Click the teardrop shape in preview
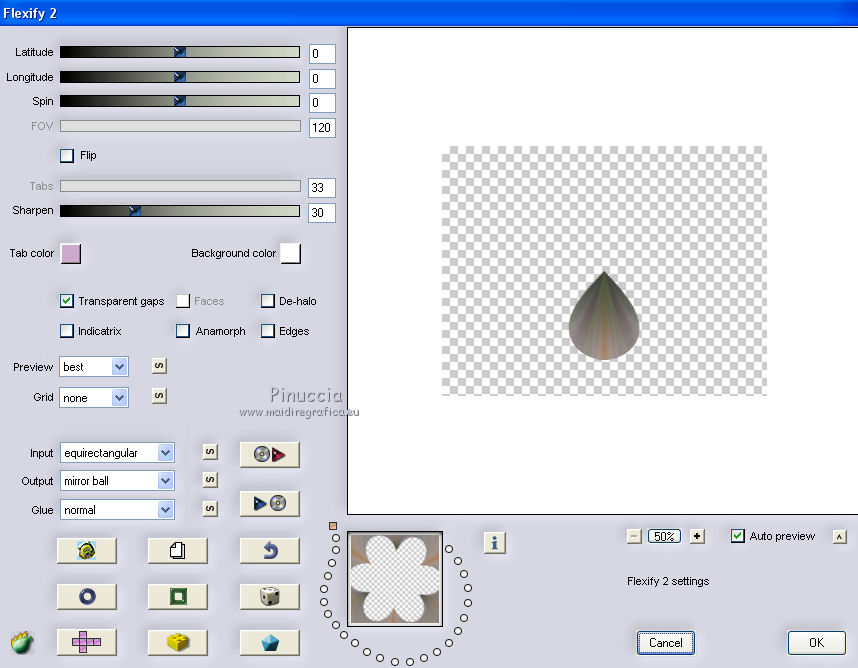Screen dimensions: 858x668 point(604,316)
